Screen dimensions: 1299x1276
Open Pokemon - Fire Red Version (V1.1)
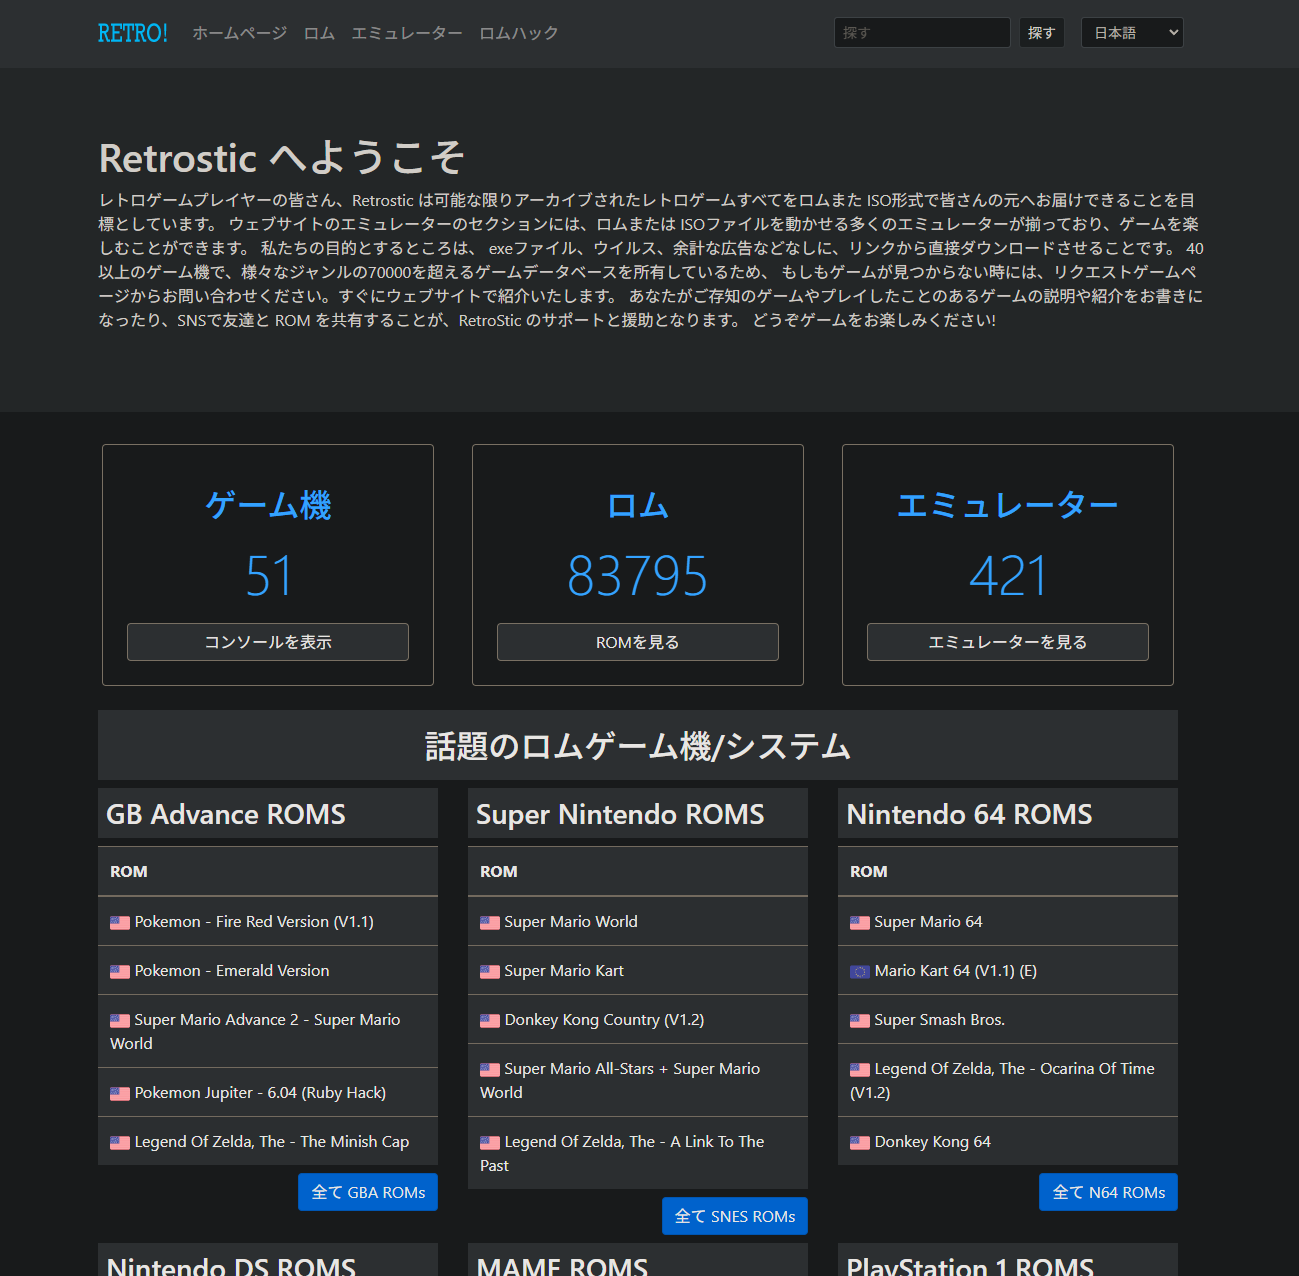254,922
